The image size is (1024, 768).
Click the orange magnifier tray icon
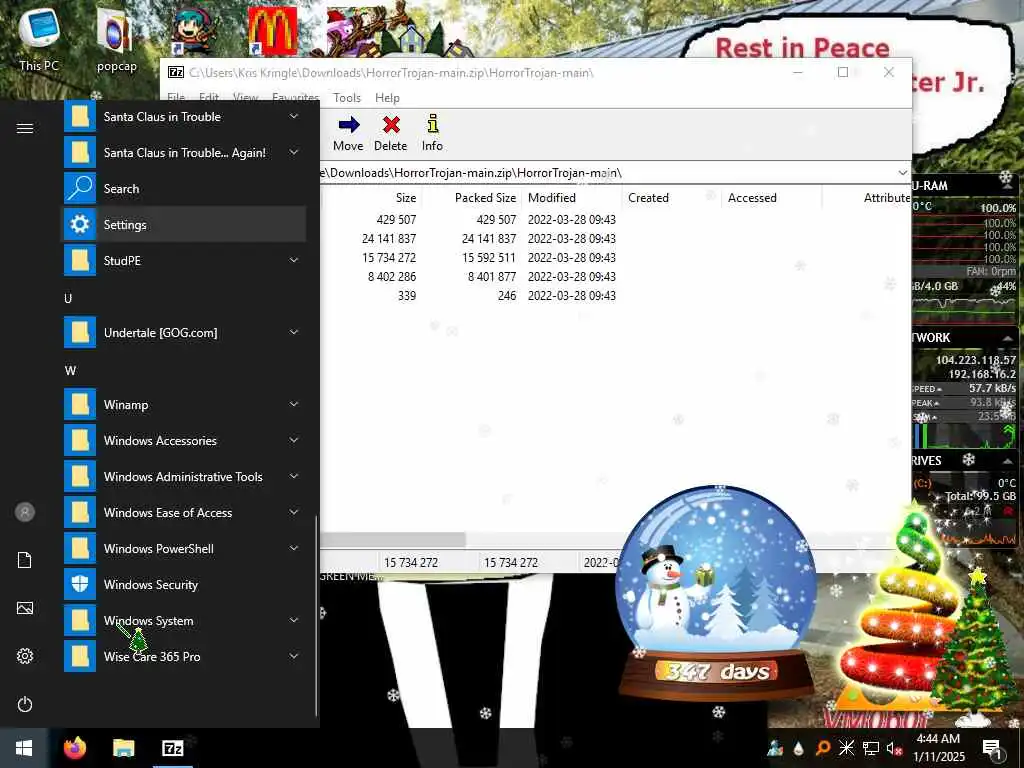(x=823, y=748)
